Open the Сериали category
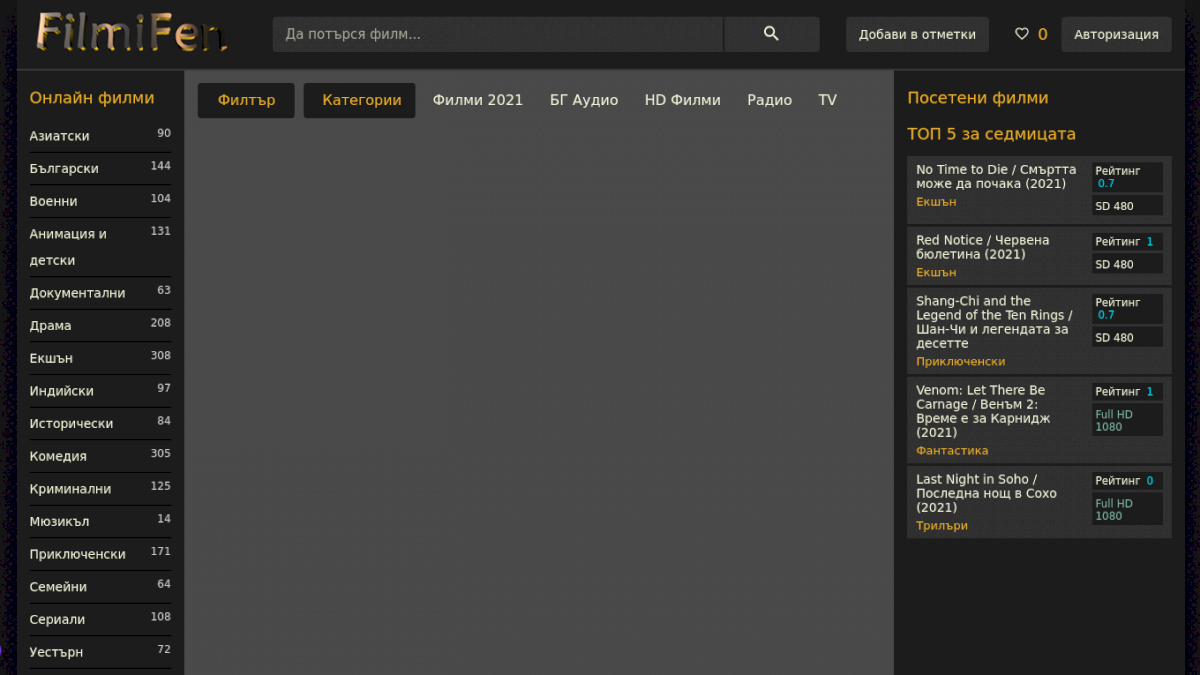Screen dimensions: 1200x675 click(x=57, y=619)
